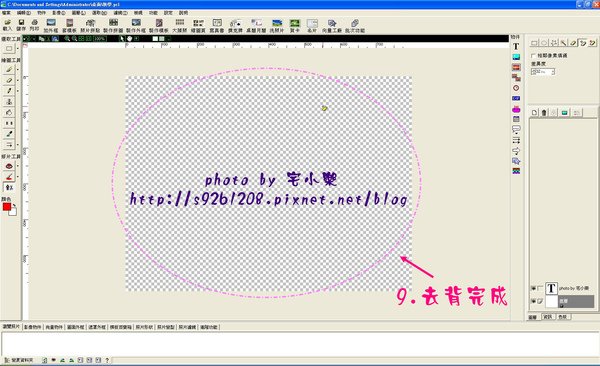Add a text object with T icon
Viewport: 600px width, 366px height.
[516, 47]
